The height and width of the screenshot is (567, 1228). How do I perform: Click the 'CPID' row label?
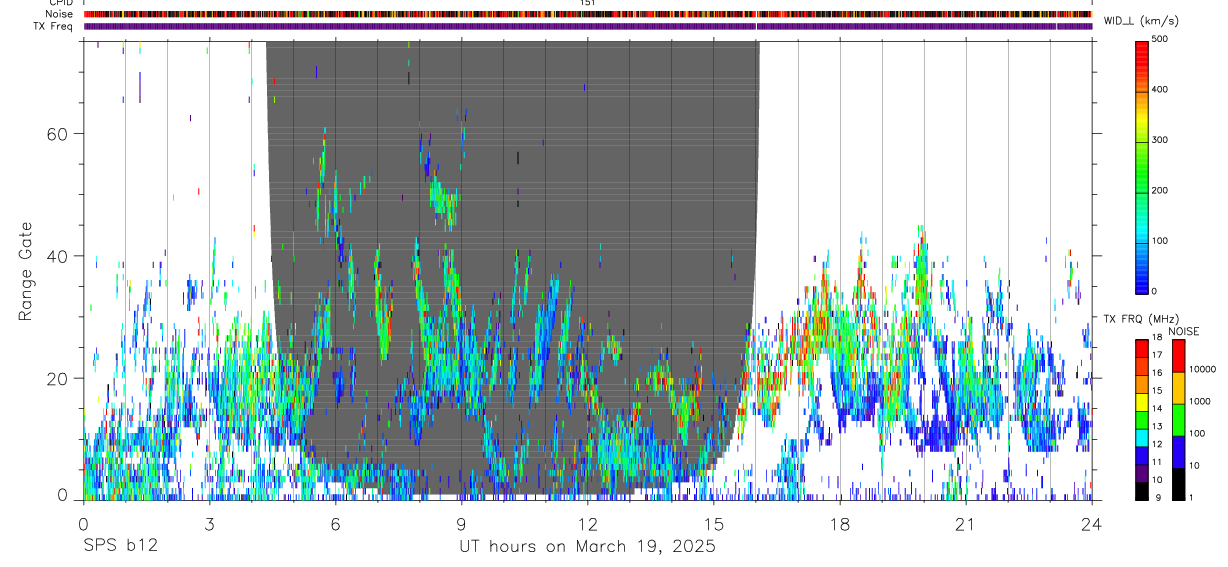(61, 4)
